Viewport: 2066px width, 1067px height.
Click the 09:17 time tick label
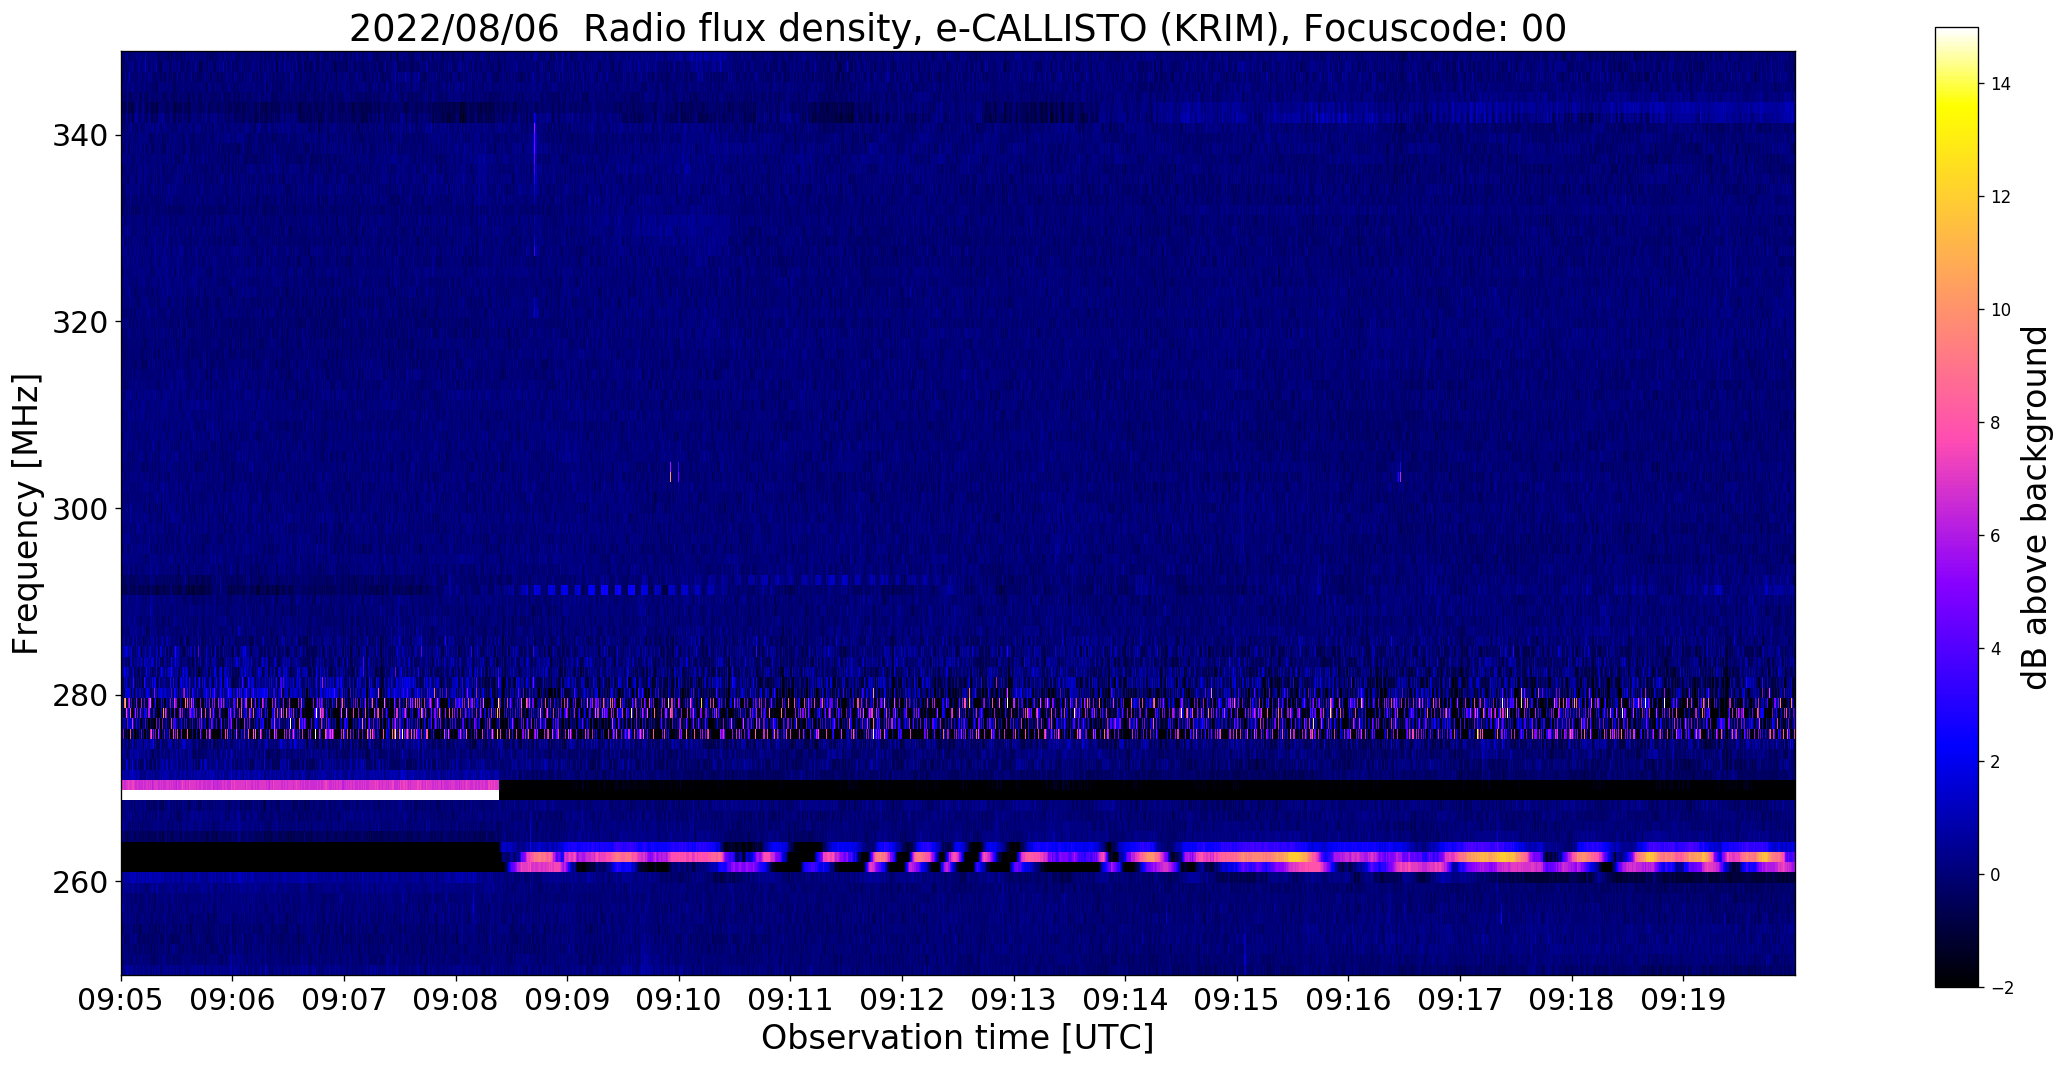click(1460, 1001)
